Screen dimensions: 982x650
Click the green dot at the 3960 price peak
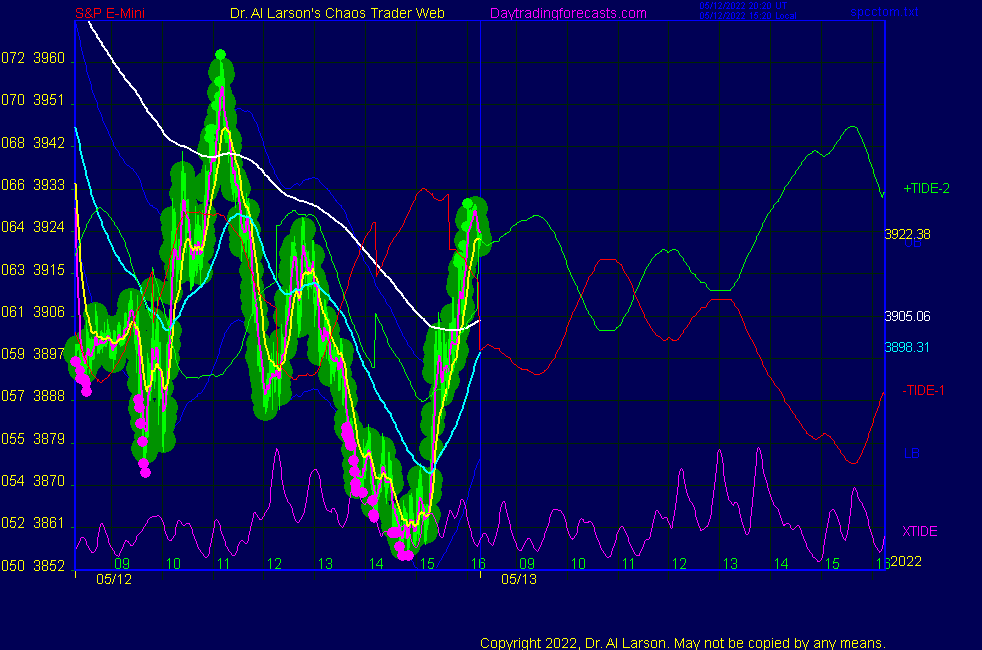[220, 55]
